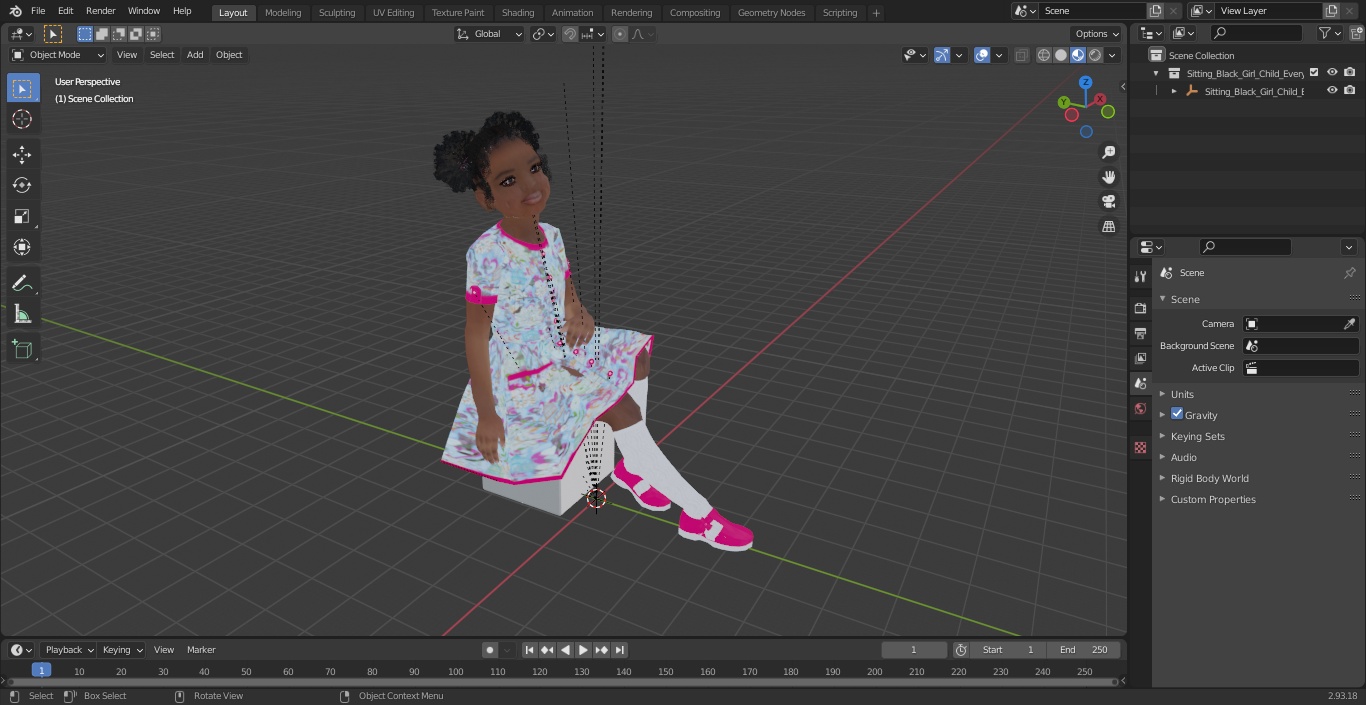Pick the Rotate tool

pyautogui.click(x=22, y=185)
